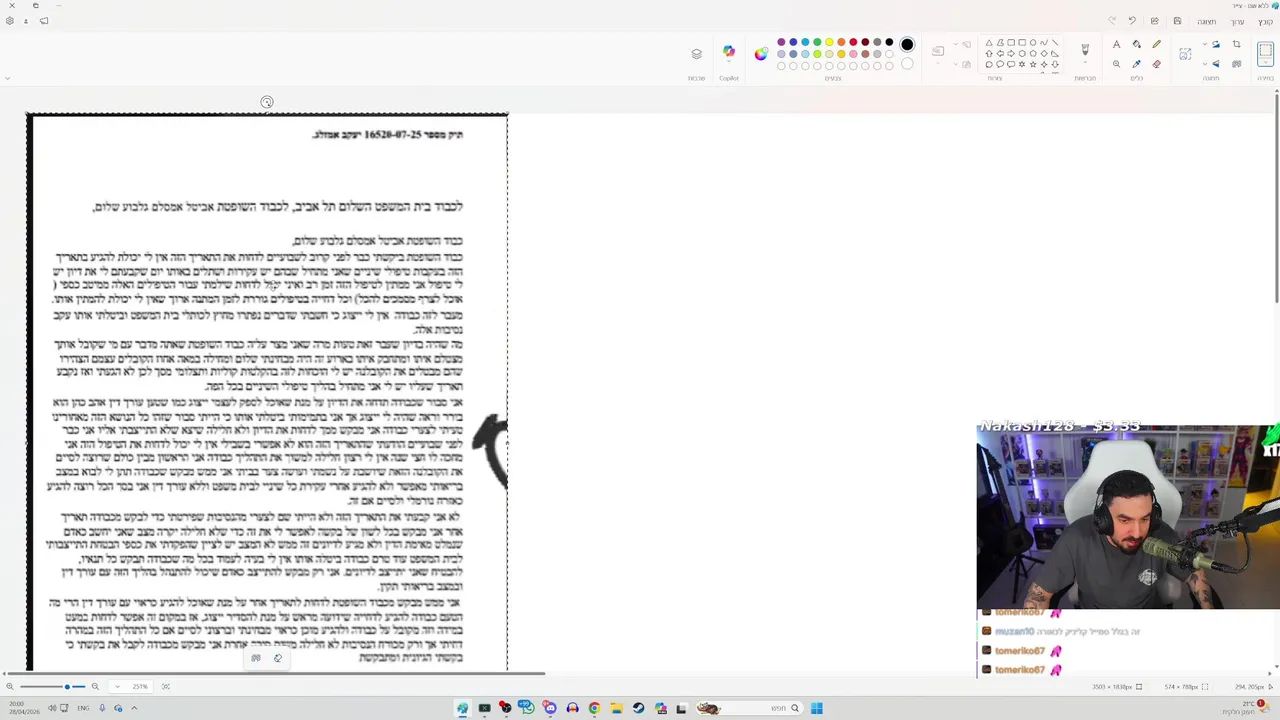Choose the Brushes tool

click(x=1085, y=49)
